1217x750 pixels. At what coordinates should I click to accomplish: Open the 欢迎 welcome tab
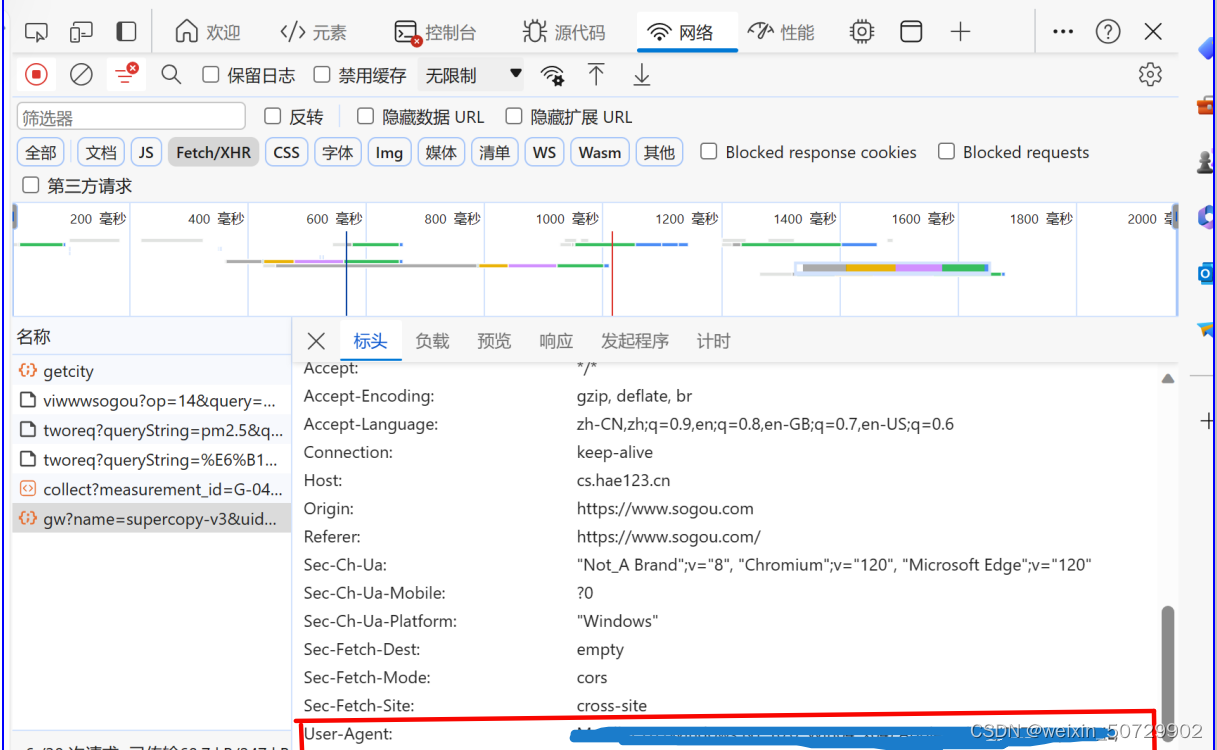208,32
